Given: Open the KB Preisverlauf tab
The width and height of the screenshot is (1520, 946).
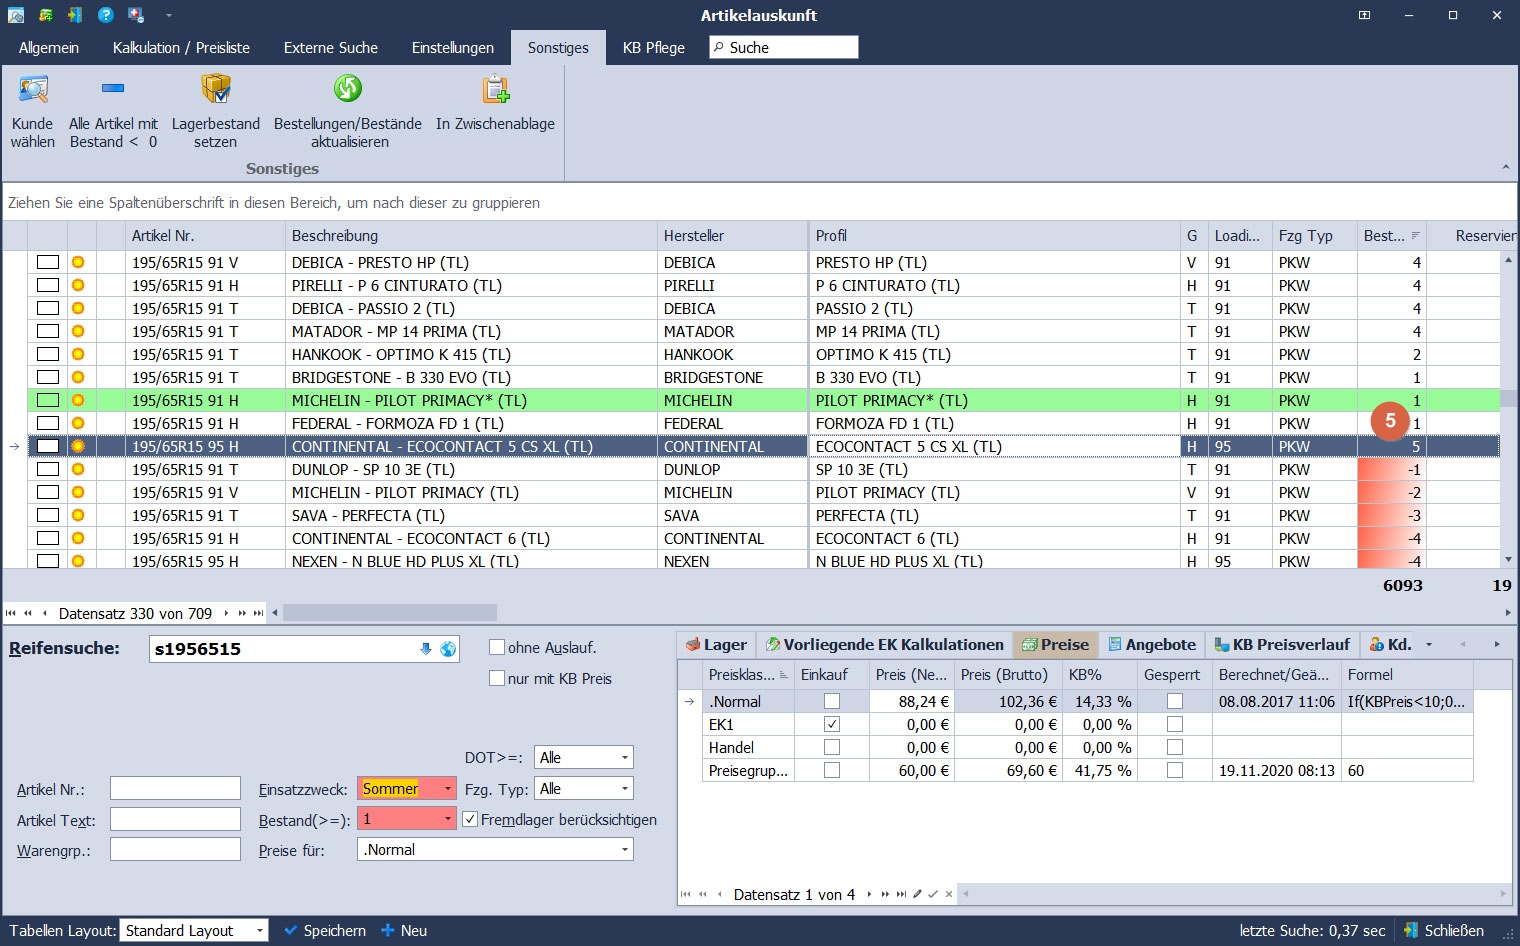Looking at the screenshot, I should [x=1282, y=645].
